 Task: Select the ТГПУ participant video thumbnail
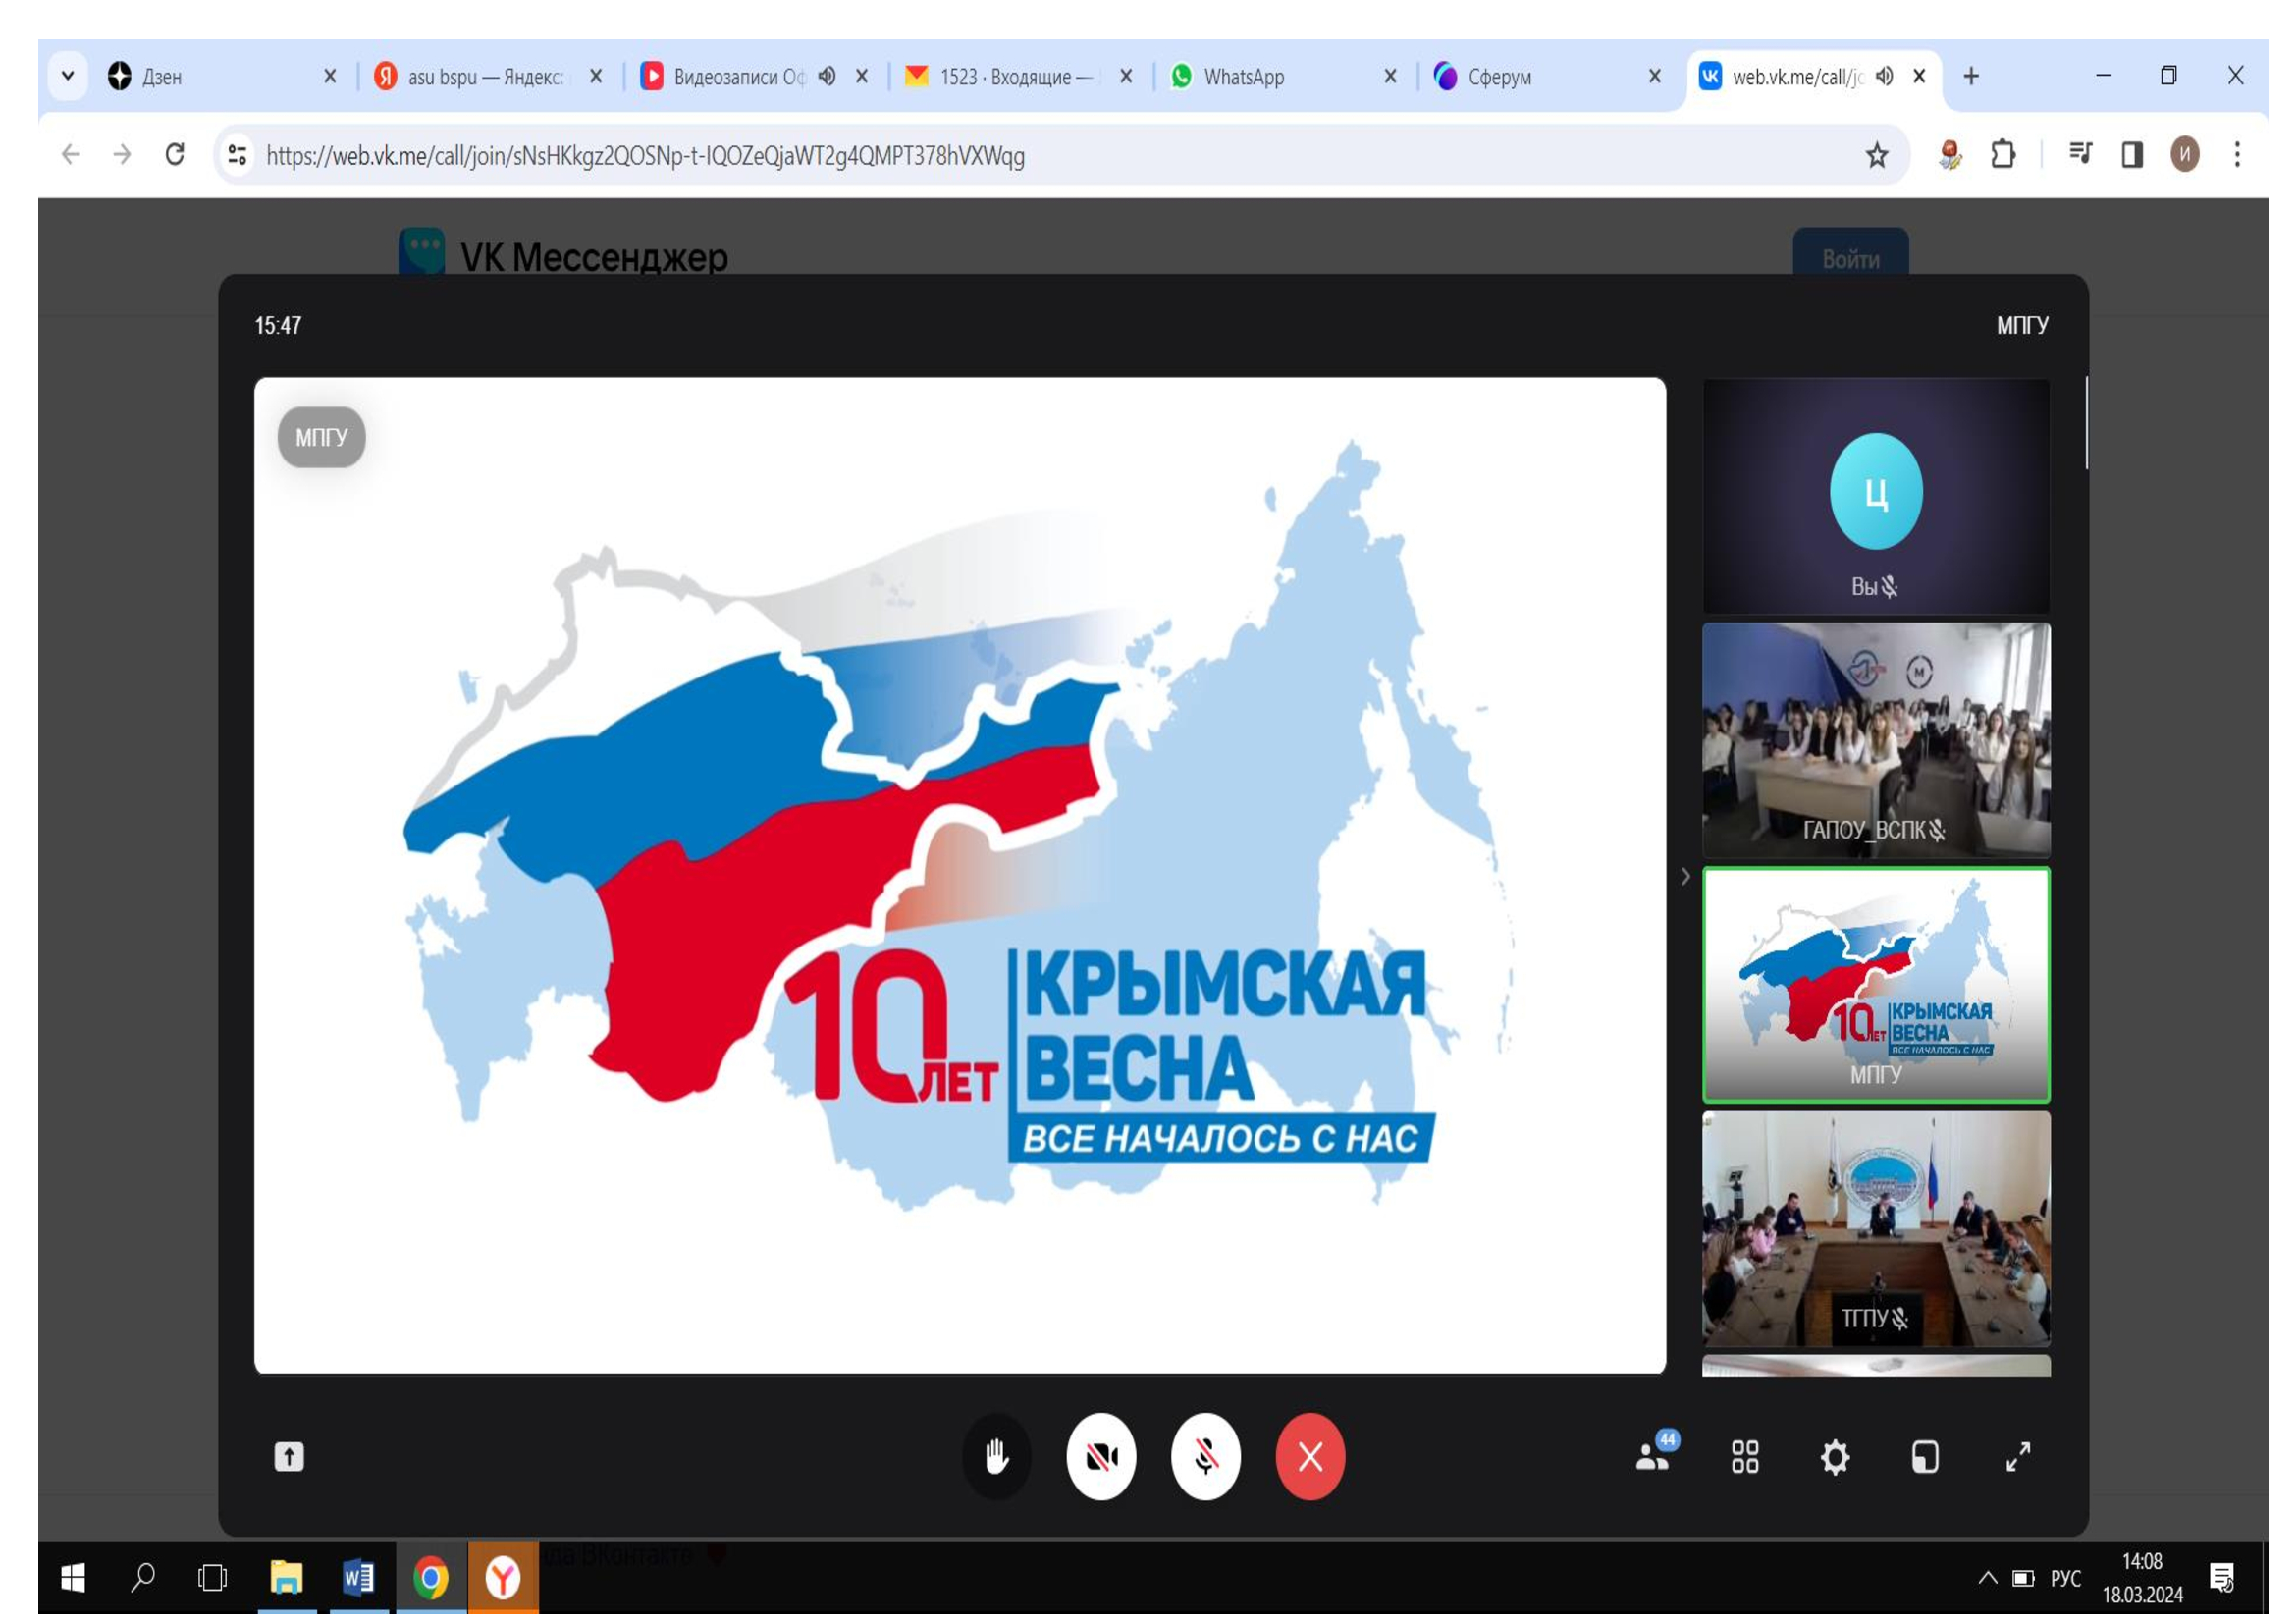[x=1876, y=1229]
